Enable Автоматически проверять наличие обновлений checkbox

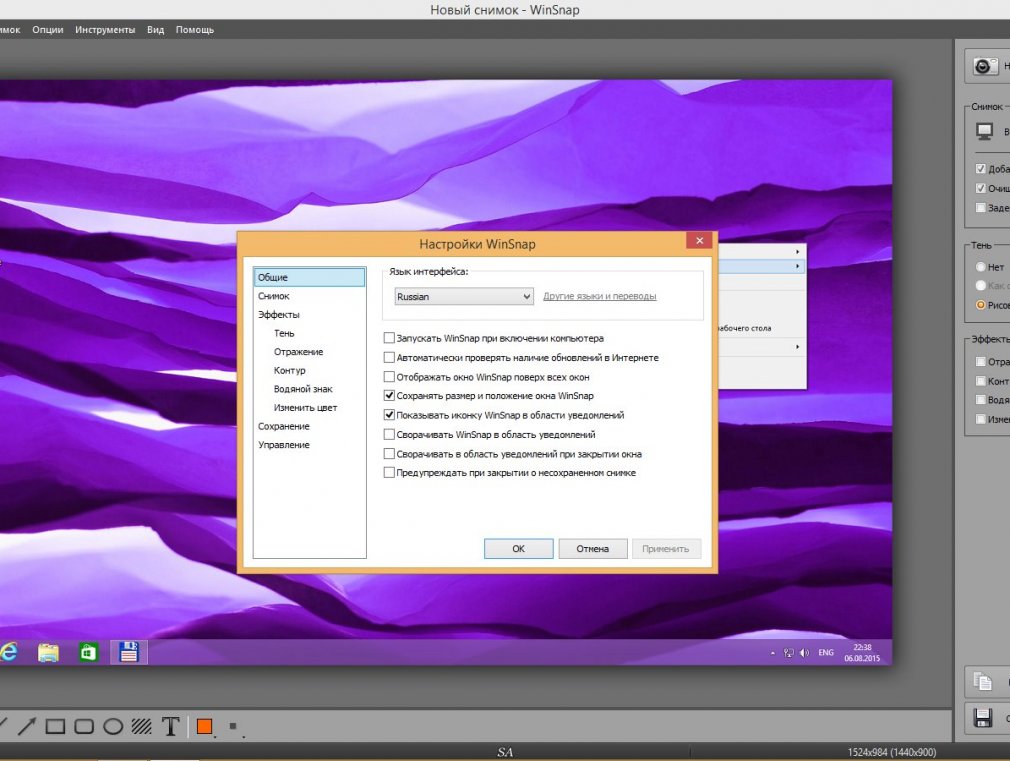point(389,357)
